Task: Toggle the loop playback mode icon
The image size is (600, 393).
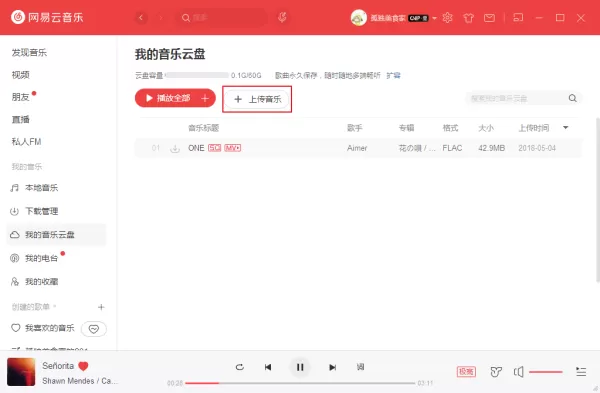Action: tap(240, 367)
